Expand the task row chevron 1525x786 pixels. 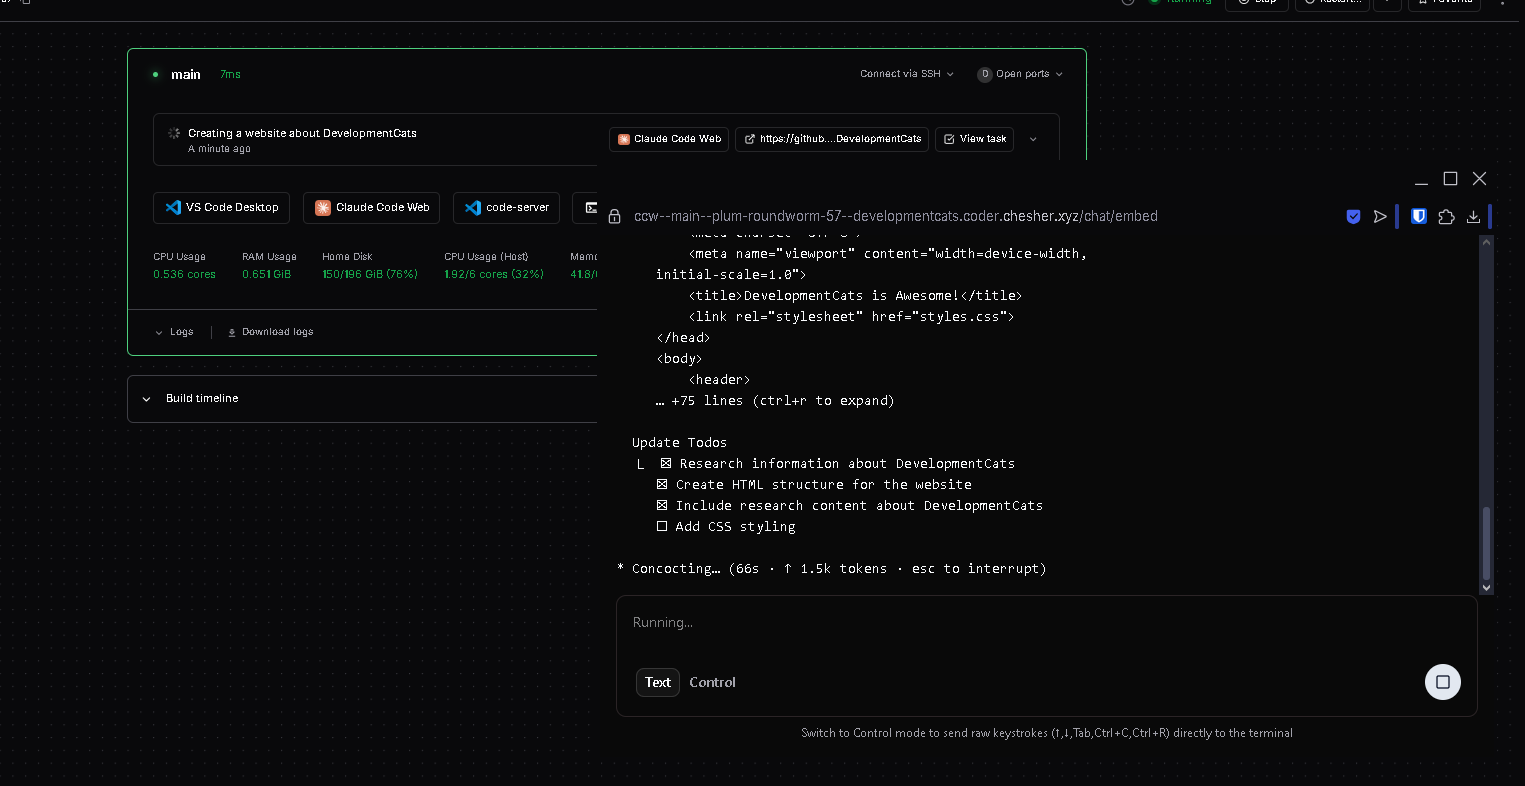coord(1033,139)
